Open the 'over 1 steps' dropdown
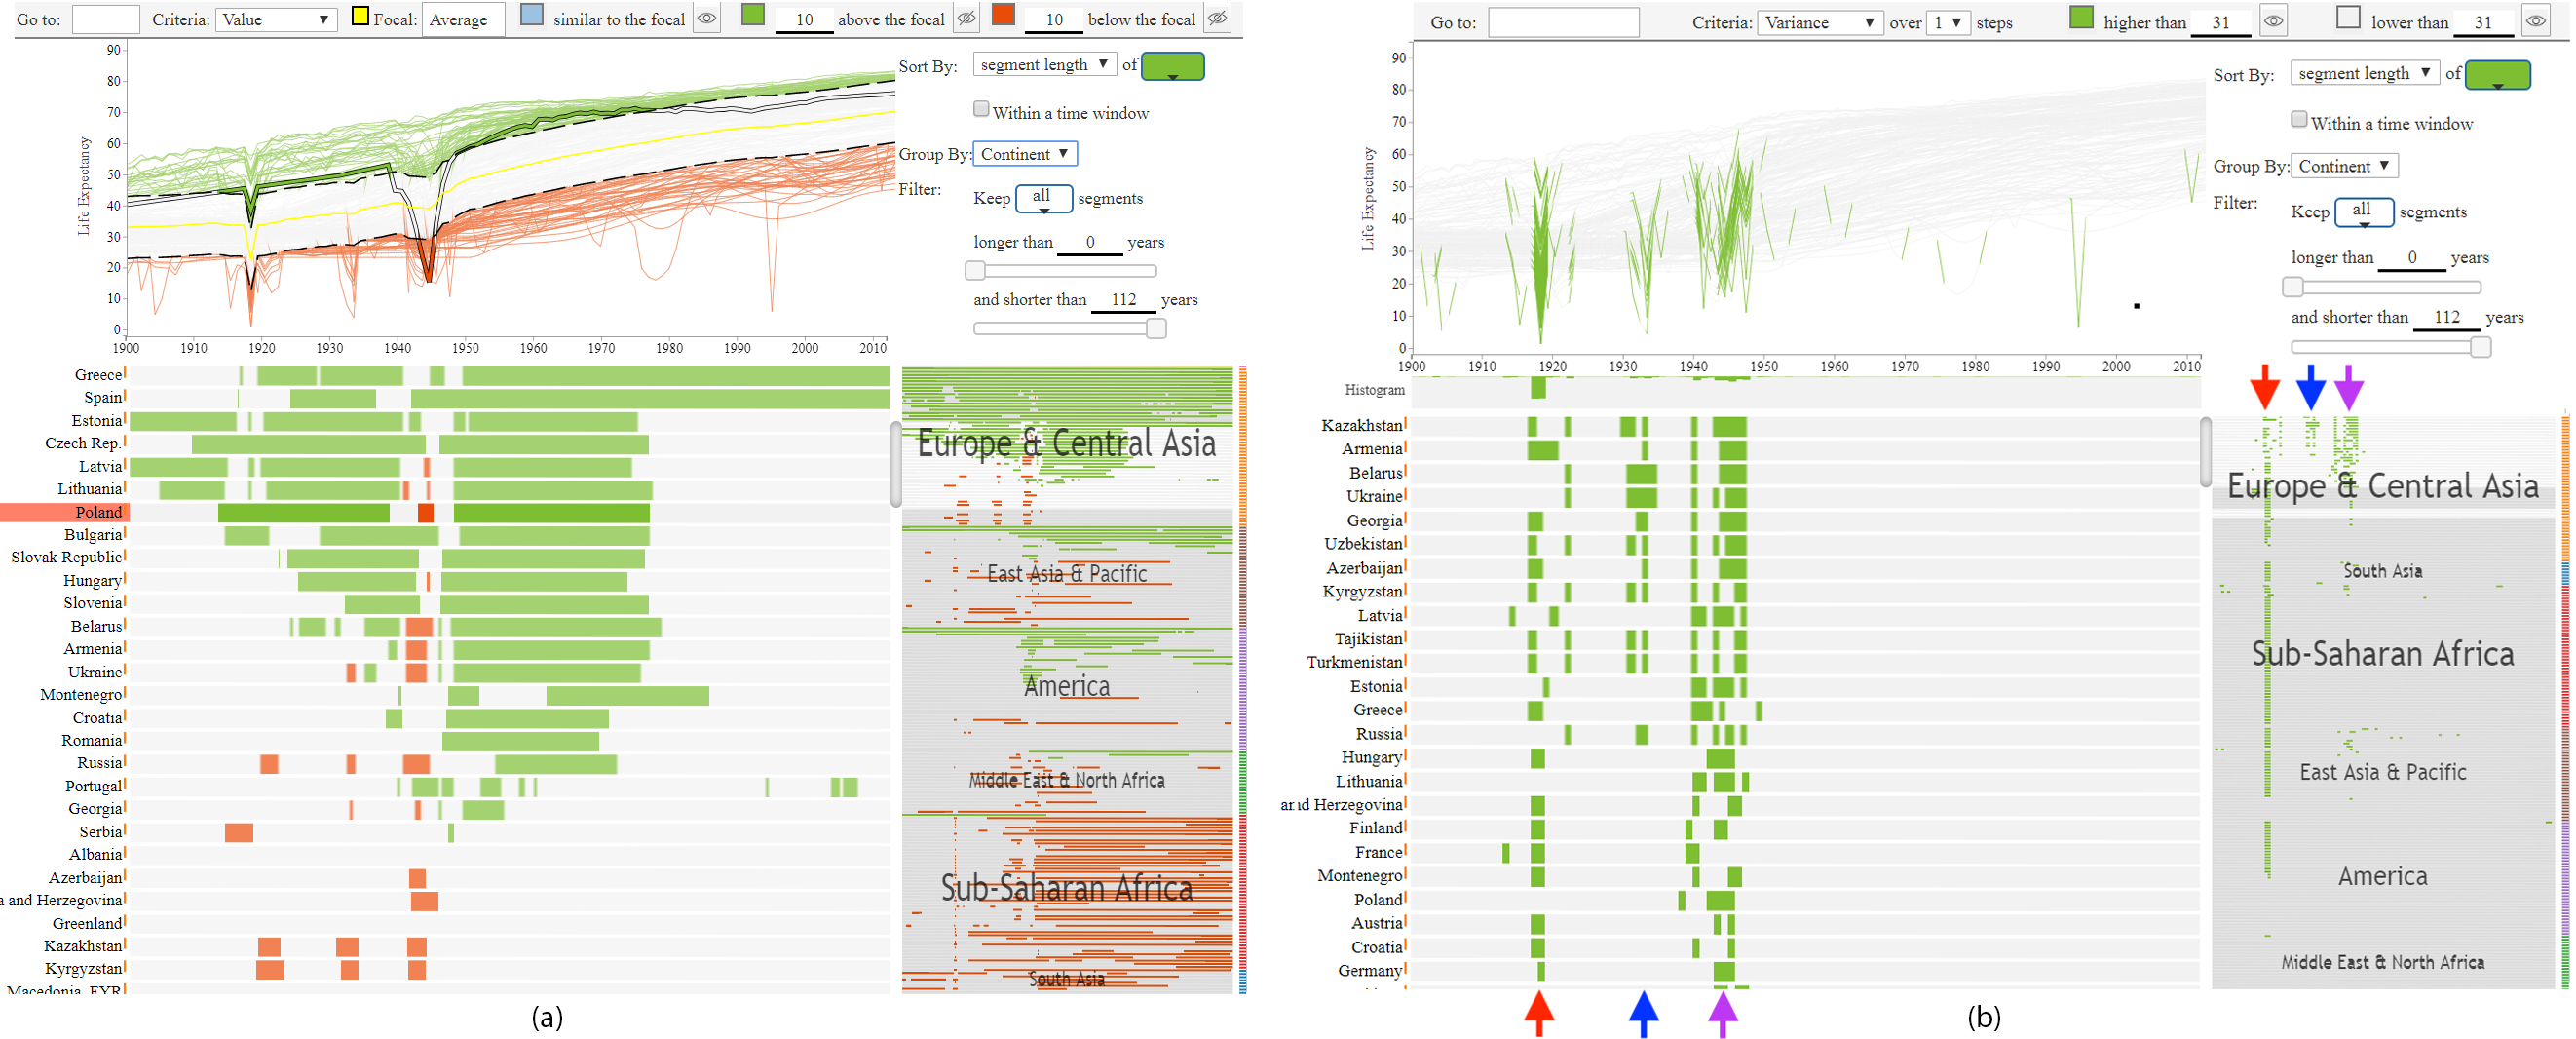 pyautogui.click(x=1949, y=22)
